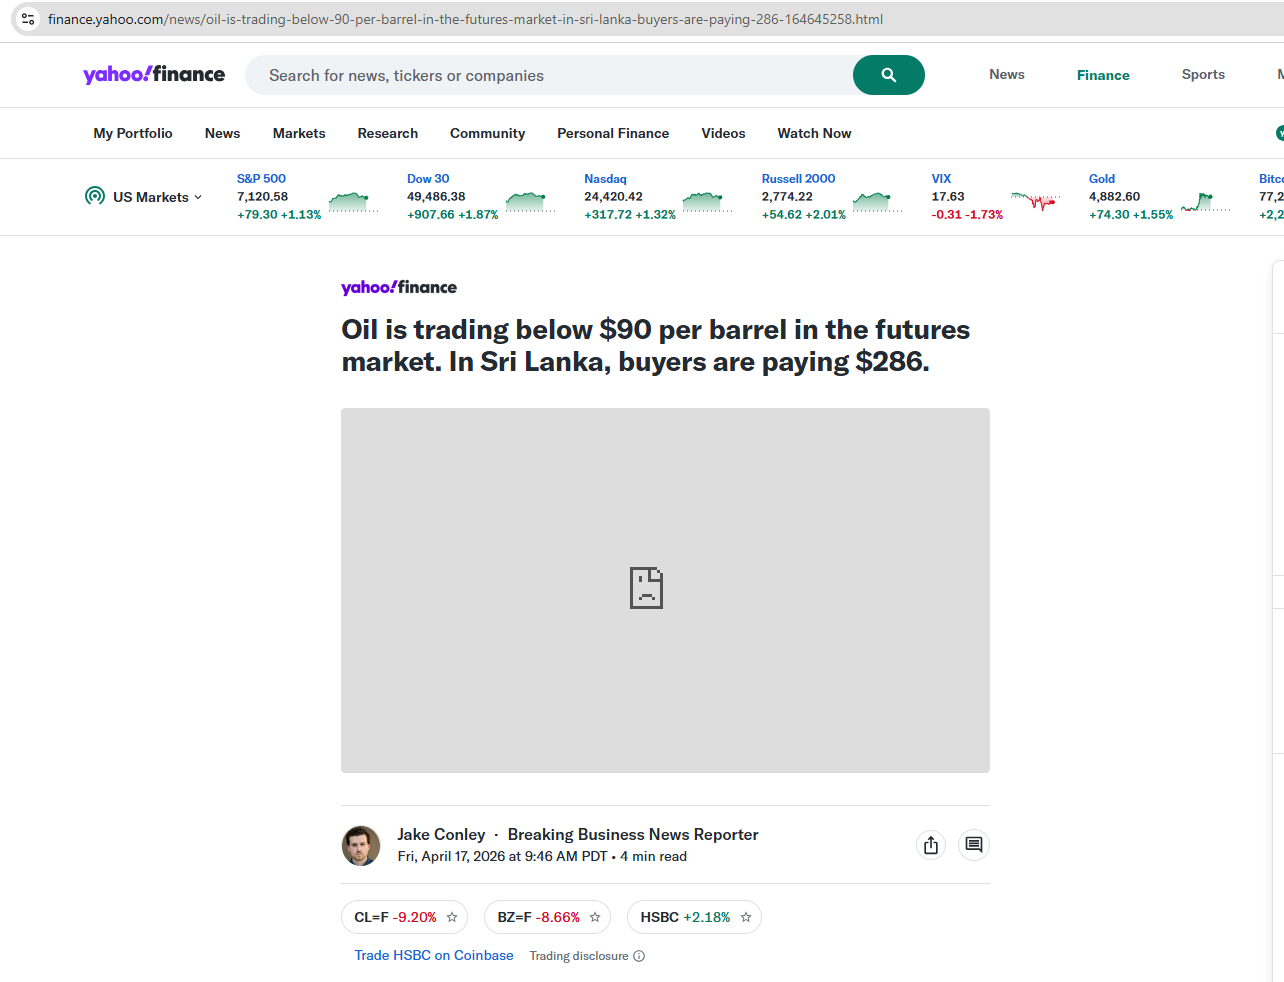Image resolution: width=1284 pixels, height=982 pixels.
Task: Click the Gold ticker link
Action: [x=1102, y=179]
